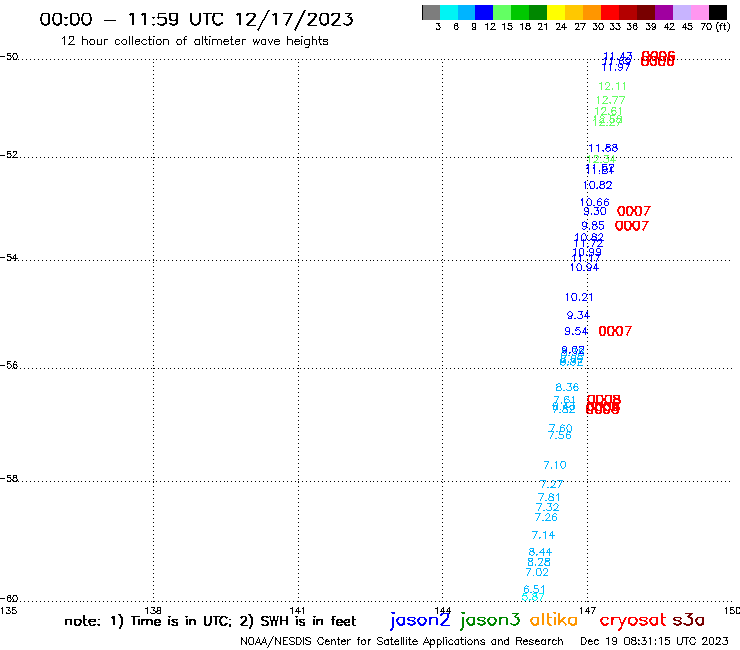Click the wave height value 7.10
The image size is (740, 650).
(x=555, y=465)
